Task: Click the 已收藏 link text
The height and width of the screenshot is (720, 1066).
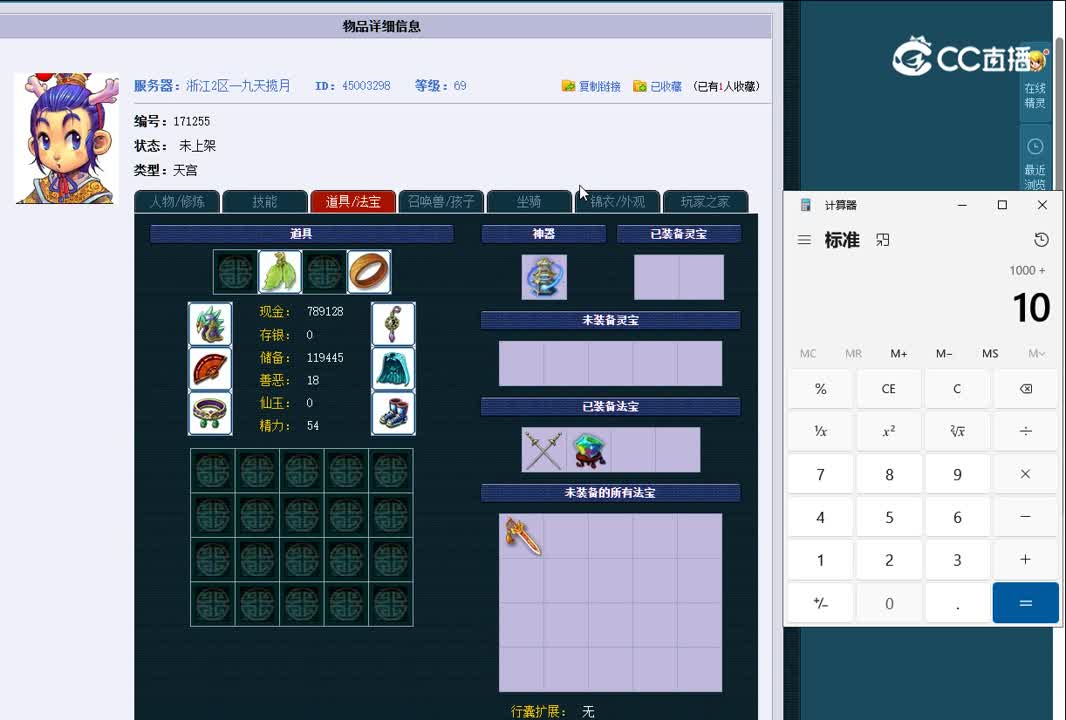Action: [x=666, y=86]
